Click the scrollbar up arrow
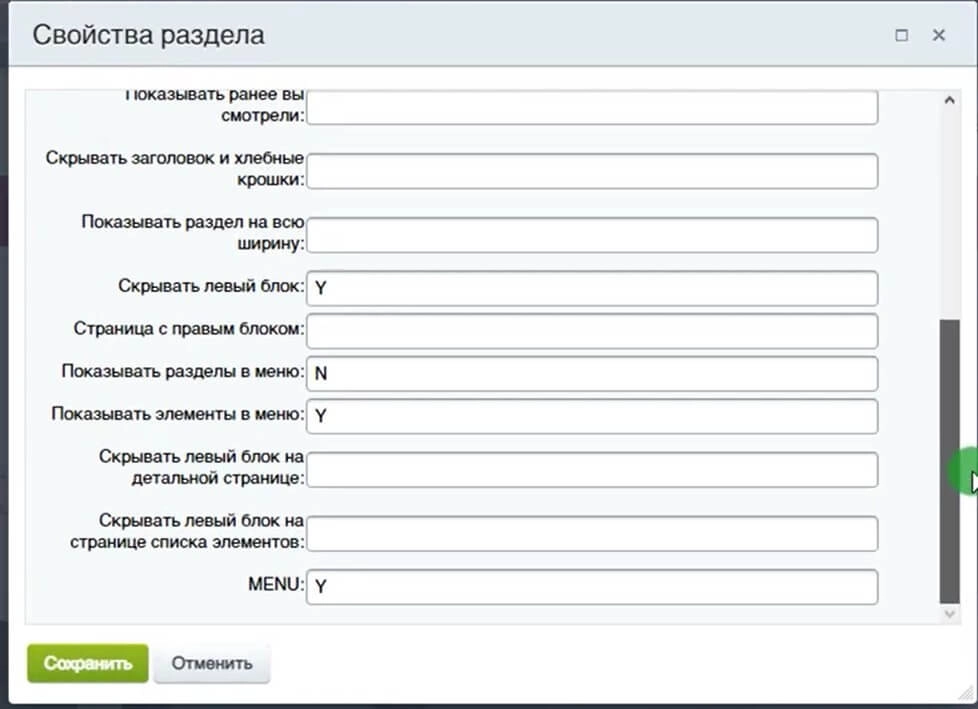 coord(949,100)
